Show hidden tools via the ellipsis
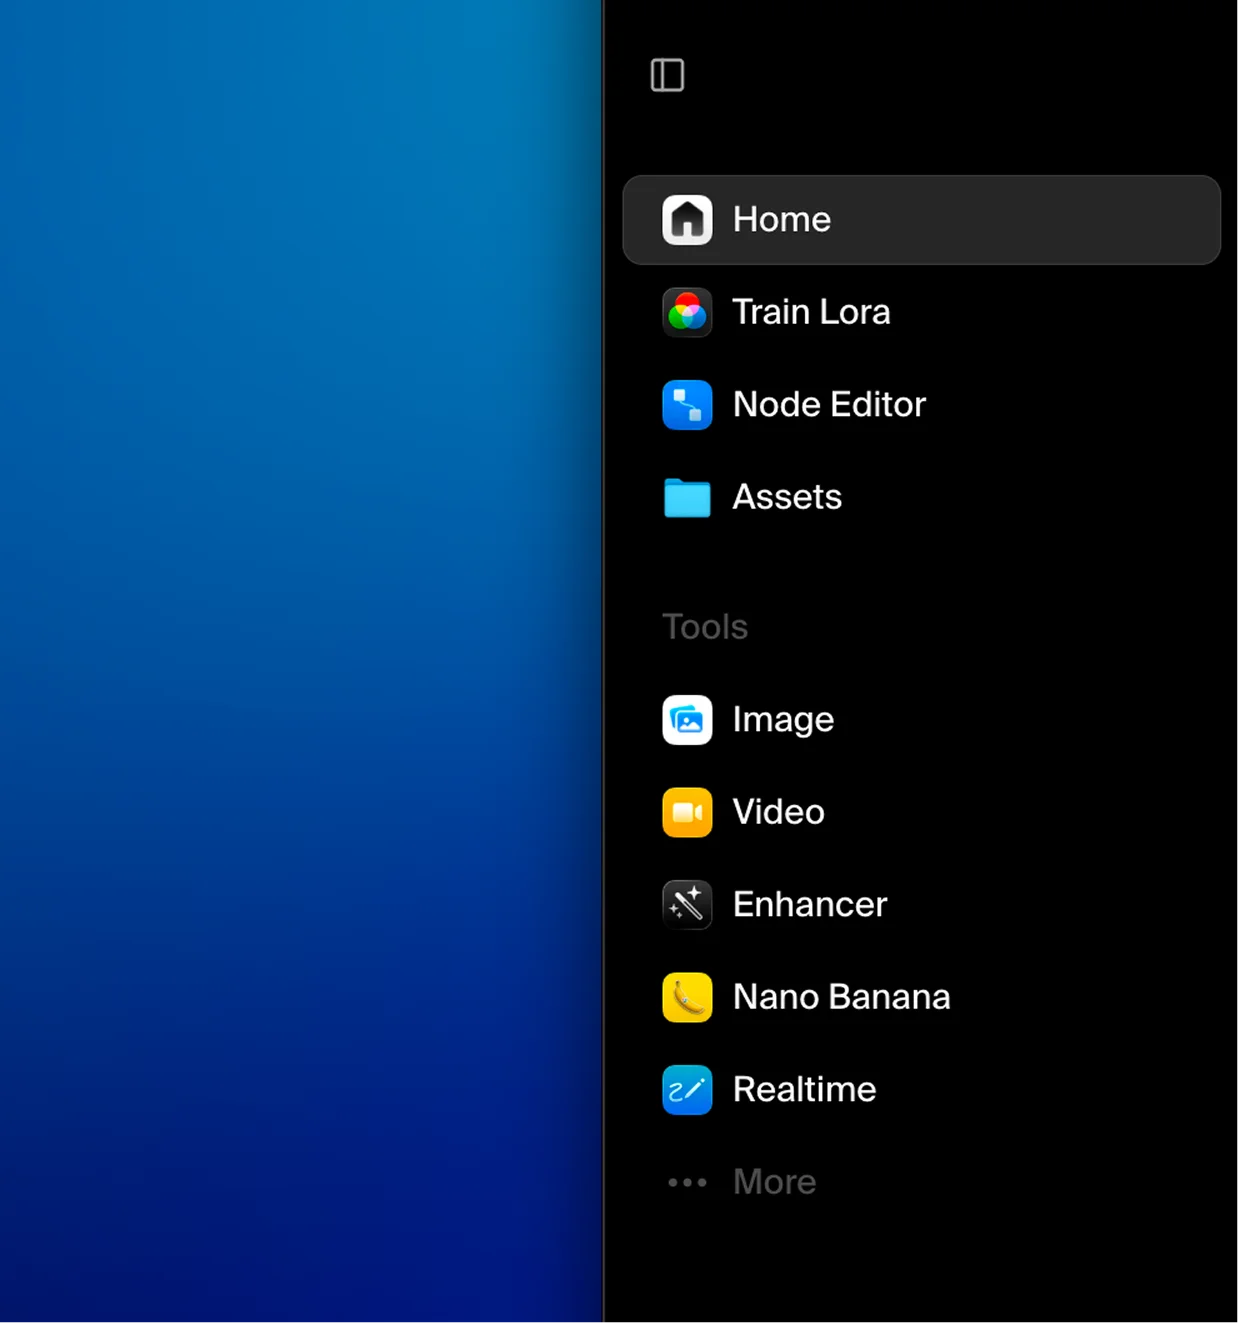Screen dimensions: 1238x1323 pos(687,1182)
